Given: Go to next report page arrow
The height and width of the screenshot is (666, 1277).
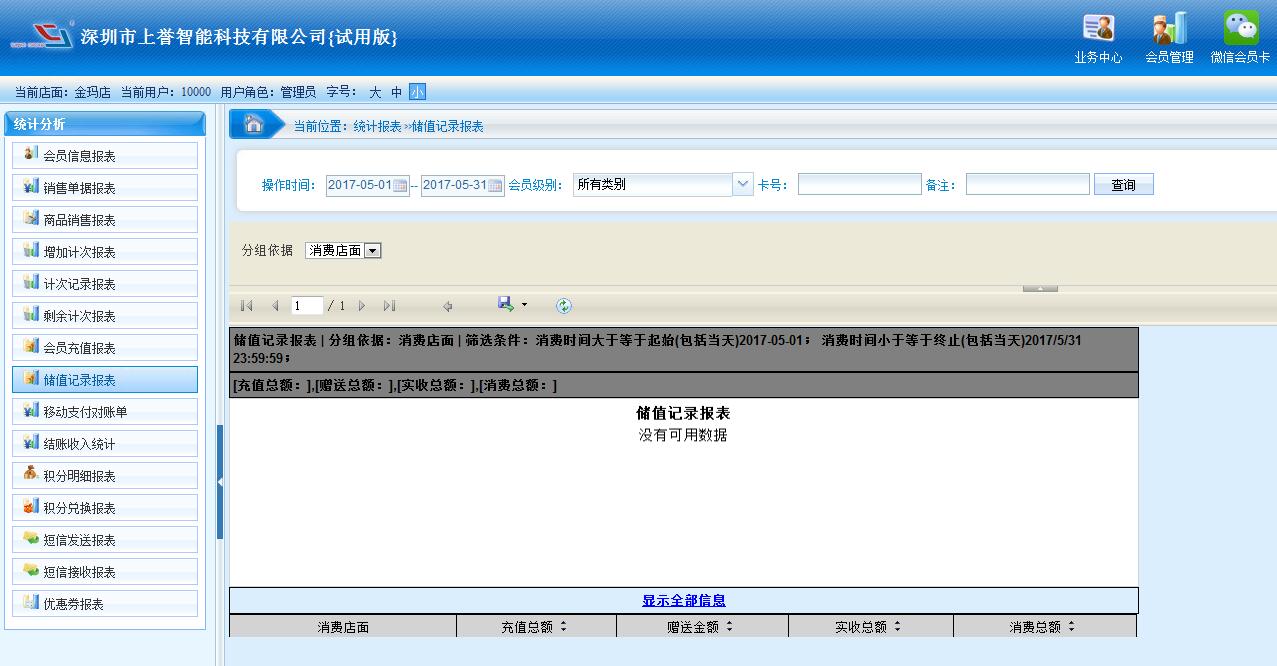Looking at the screenshot, I should [362, 306].
